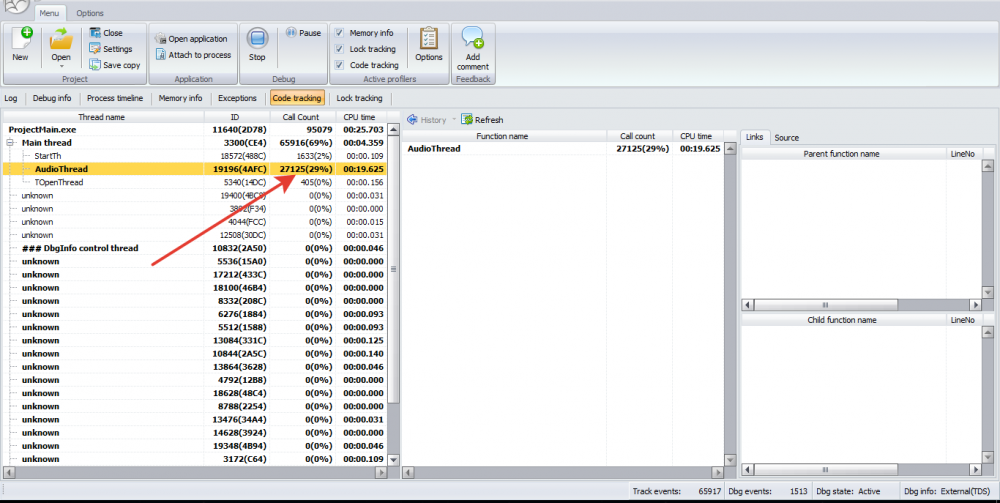Image resolution: width=1000 pixels, height=503 pixels.
Task: Switch to the Menu ribbon tab
Action: click(x=49, y=13)
